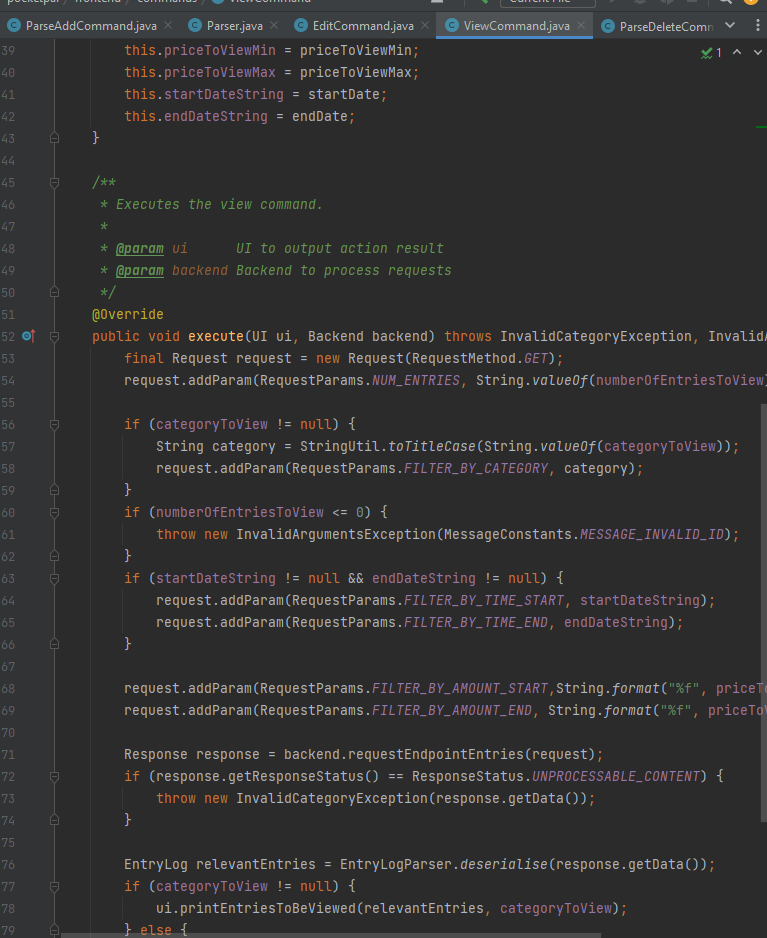Image resolution: width=767 pixels, height=938 pixels.
Task: Collapse constructor fold marker at line 43
Action: coord(54,138)
